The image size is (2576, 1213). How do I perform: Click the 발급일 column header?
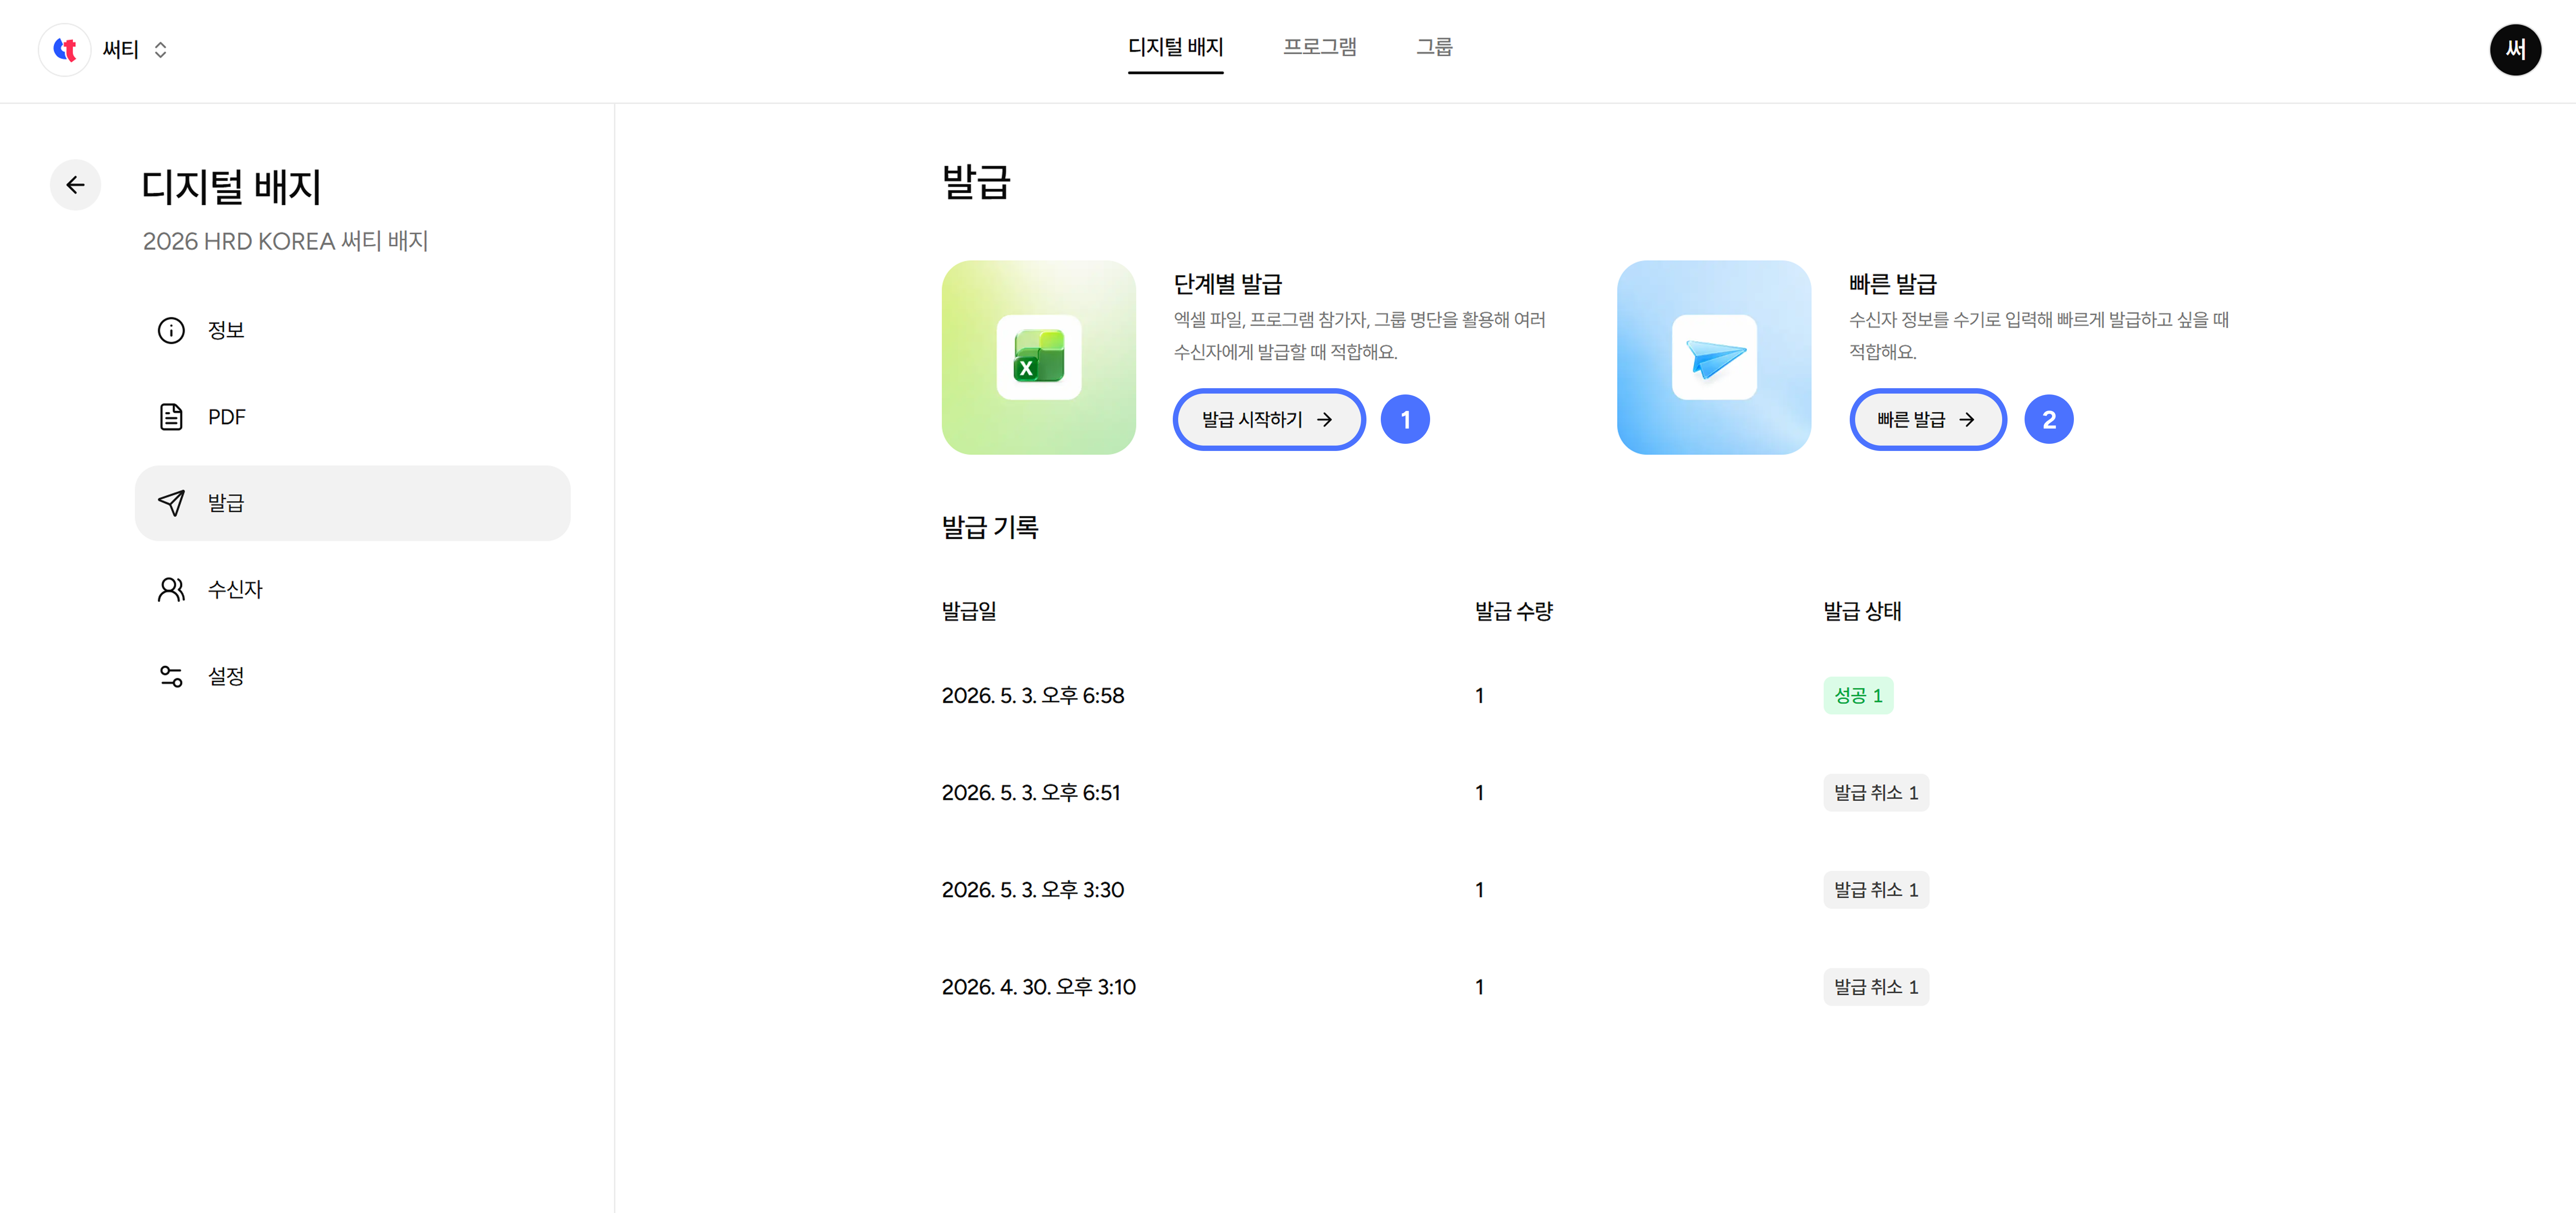pyautogui.click(x=969, y=611)
